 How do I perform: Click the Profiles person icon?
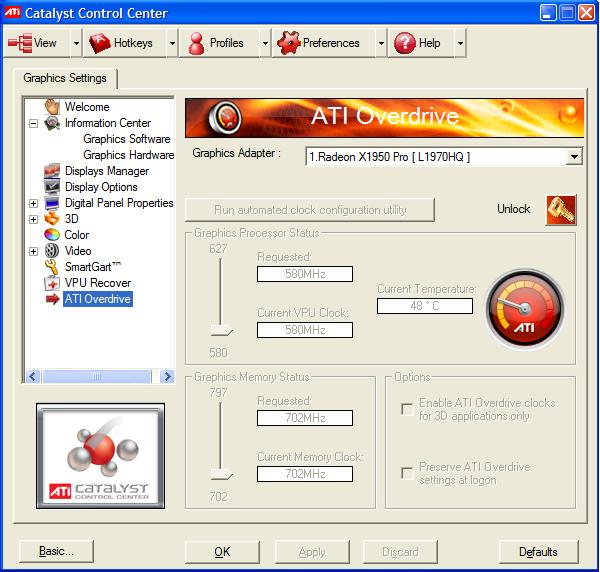tap(196, 43)
